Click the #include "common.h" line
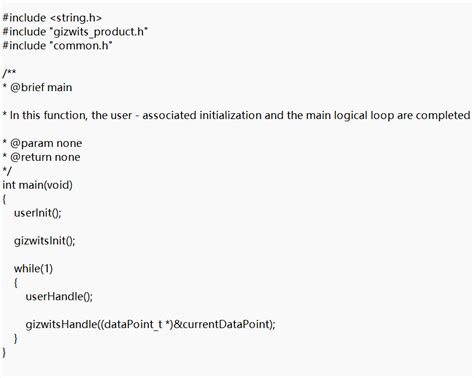 [x=57, y=46]
